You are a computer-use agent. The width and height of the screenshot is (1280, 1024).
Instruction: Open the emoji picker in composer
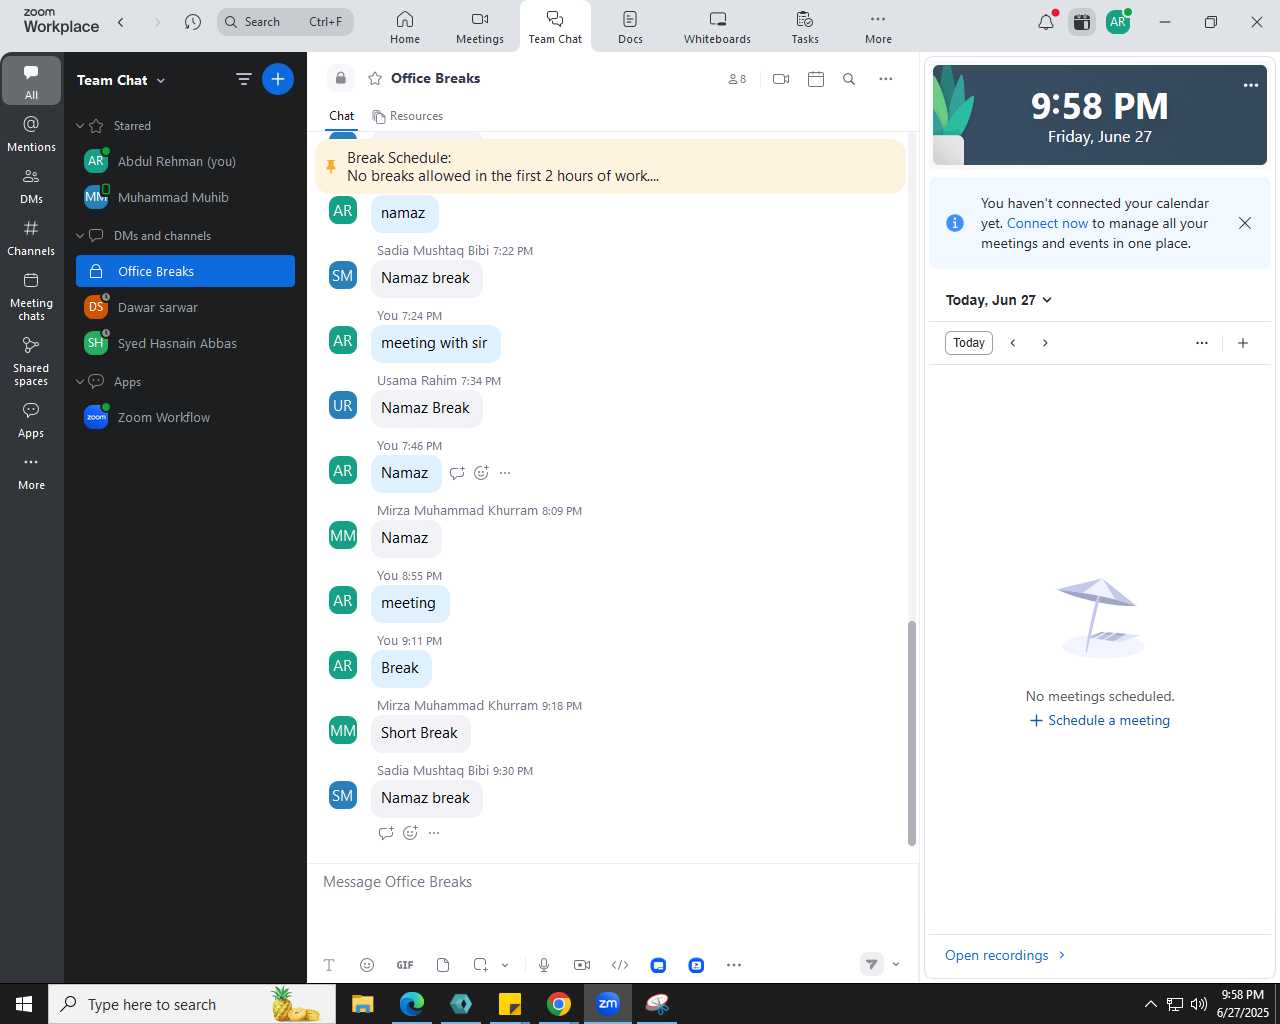(x=367, y=965)
